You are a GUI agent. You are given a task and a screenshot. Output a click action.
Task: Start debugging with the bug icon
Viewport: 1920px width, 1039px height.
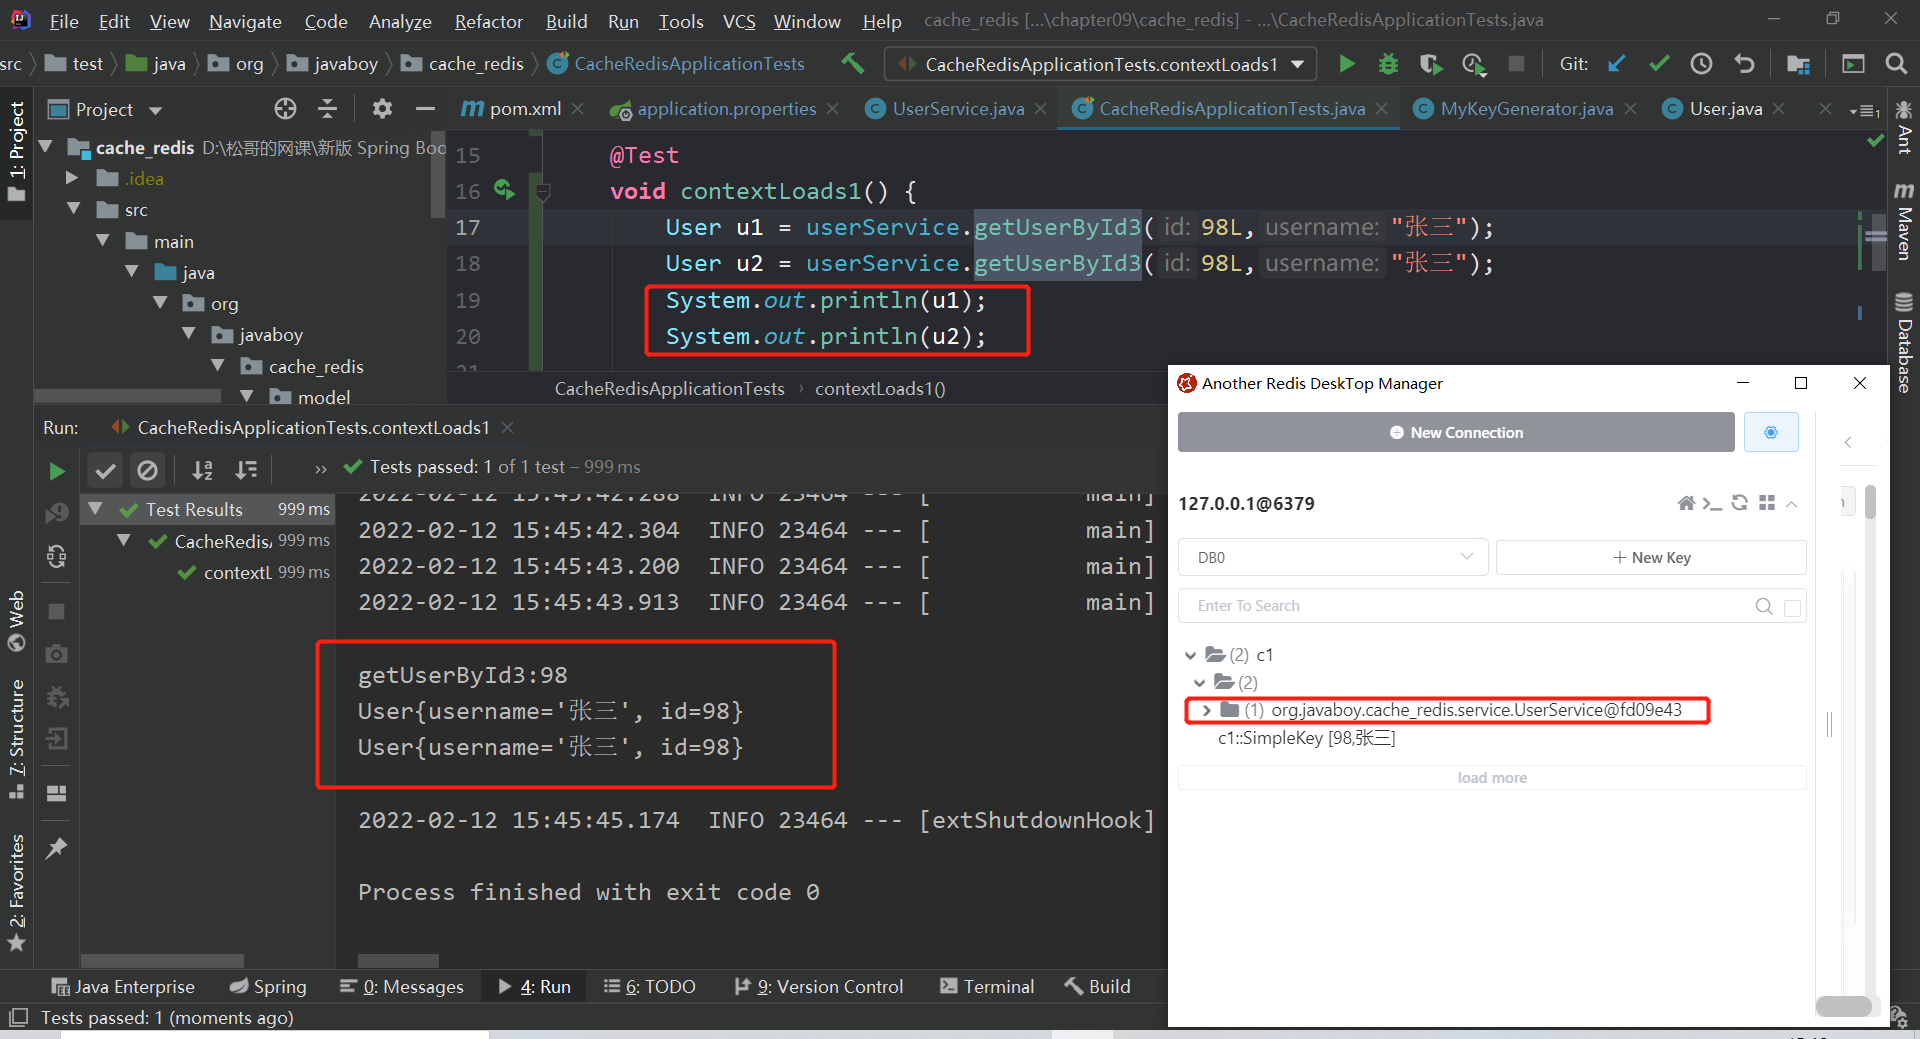pyautogui.click(x=1388, y=64)
